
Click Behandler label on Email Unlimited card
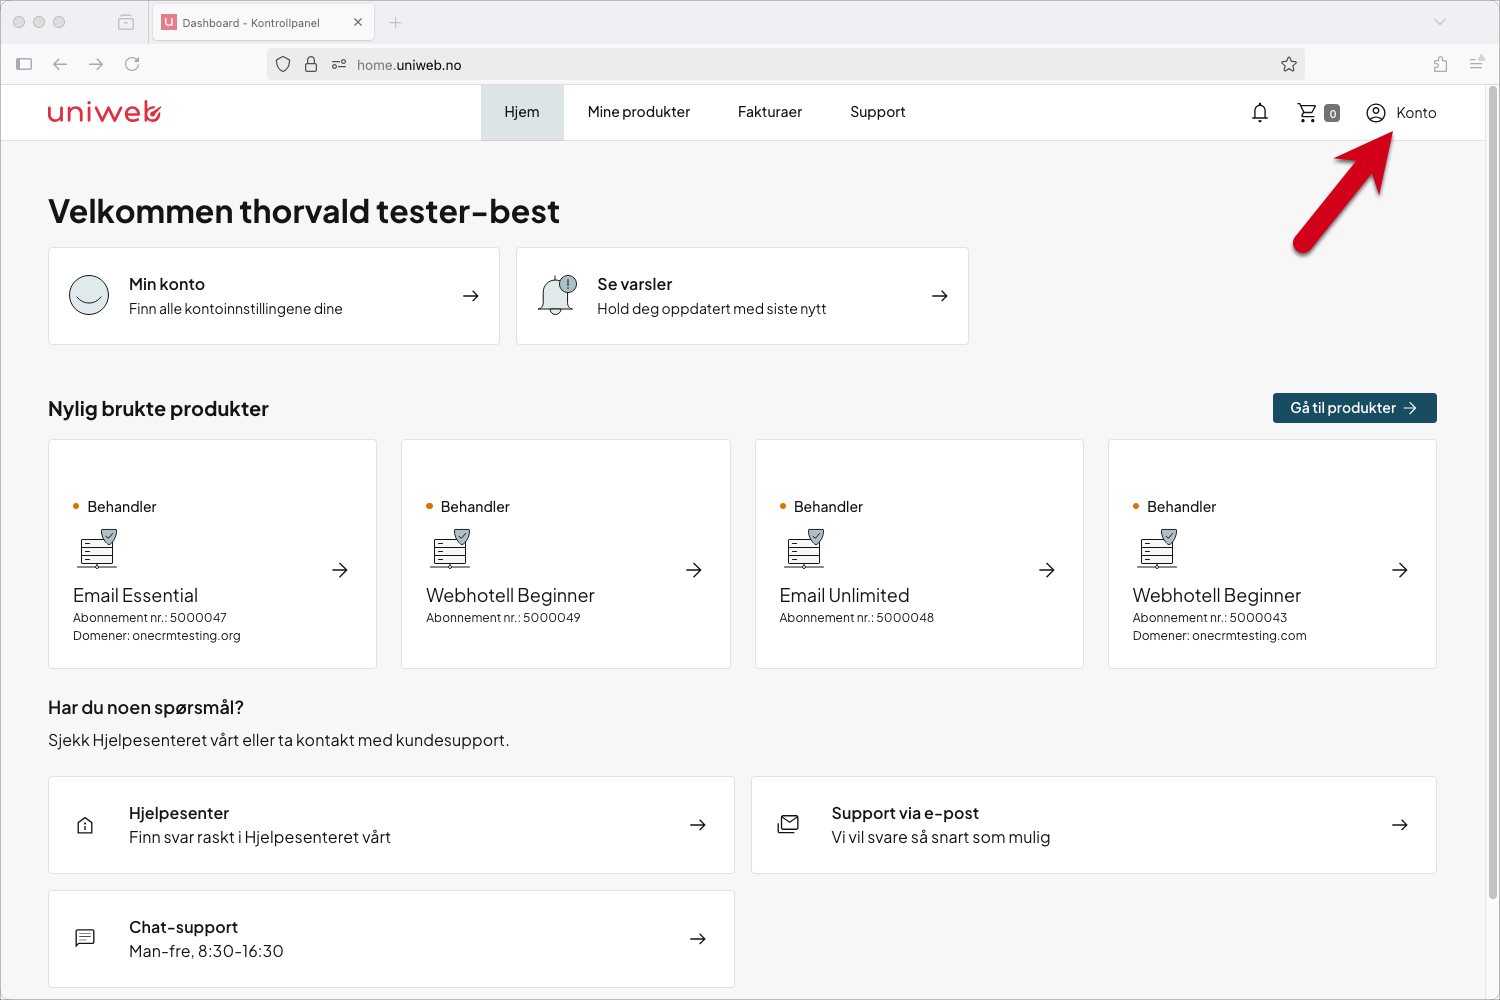pos(828,507)
